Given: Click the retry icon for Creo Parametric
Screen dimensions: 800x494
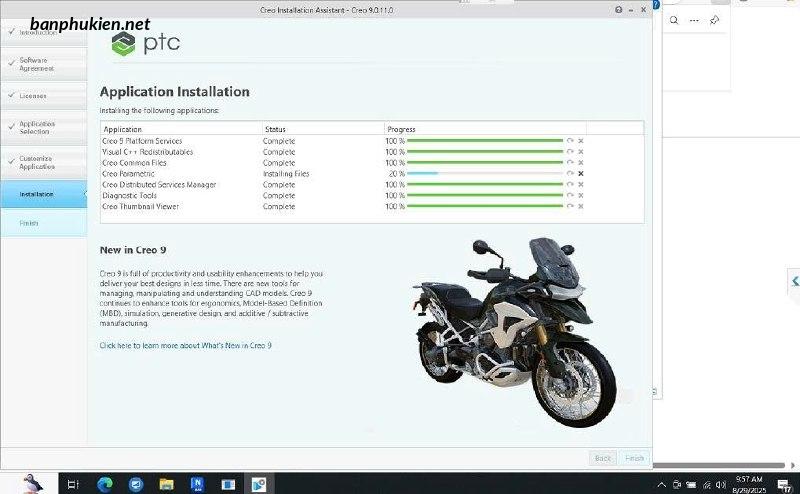Looking at the screenshot, I should 570,174.
